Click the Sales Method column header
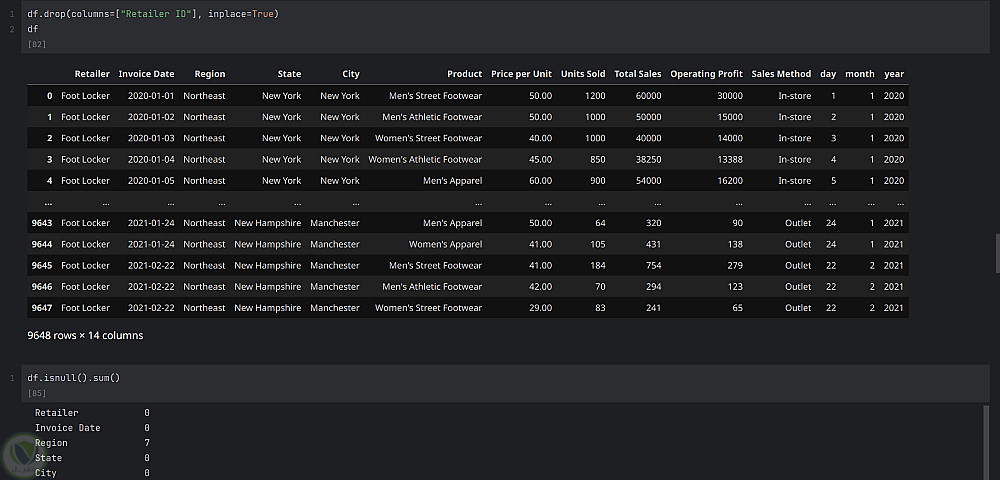Screen dimensions: 1000x480 (x=781, y=74)
